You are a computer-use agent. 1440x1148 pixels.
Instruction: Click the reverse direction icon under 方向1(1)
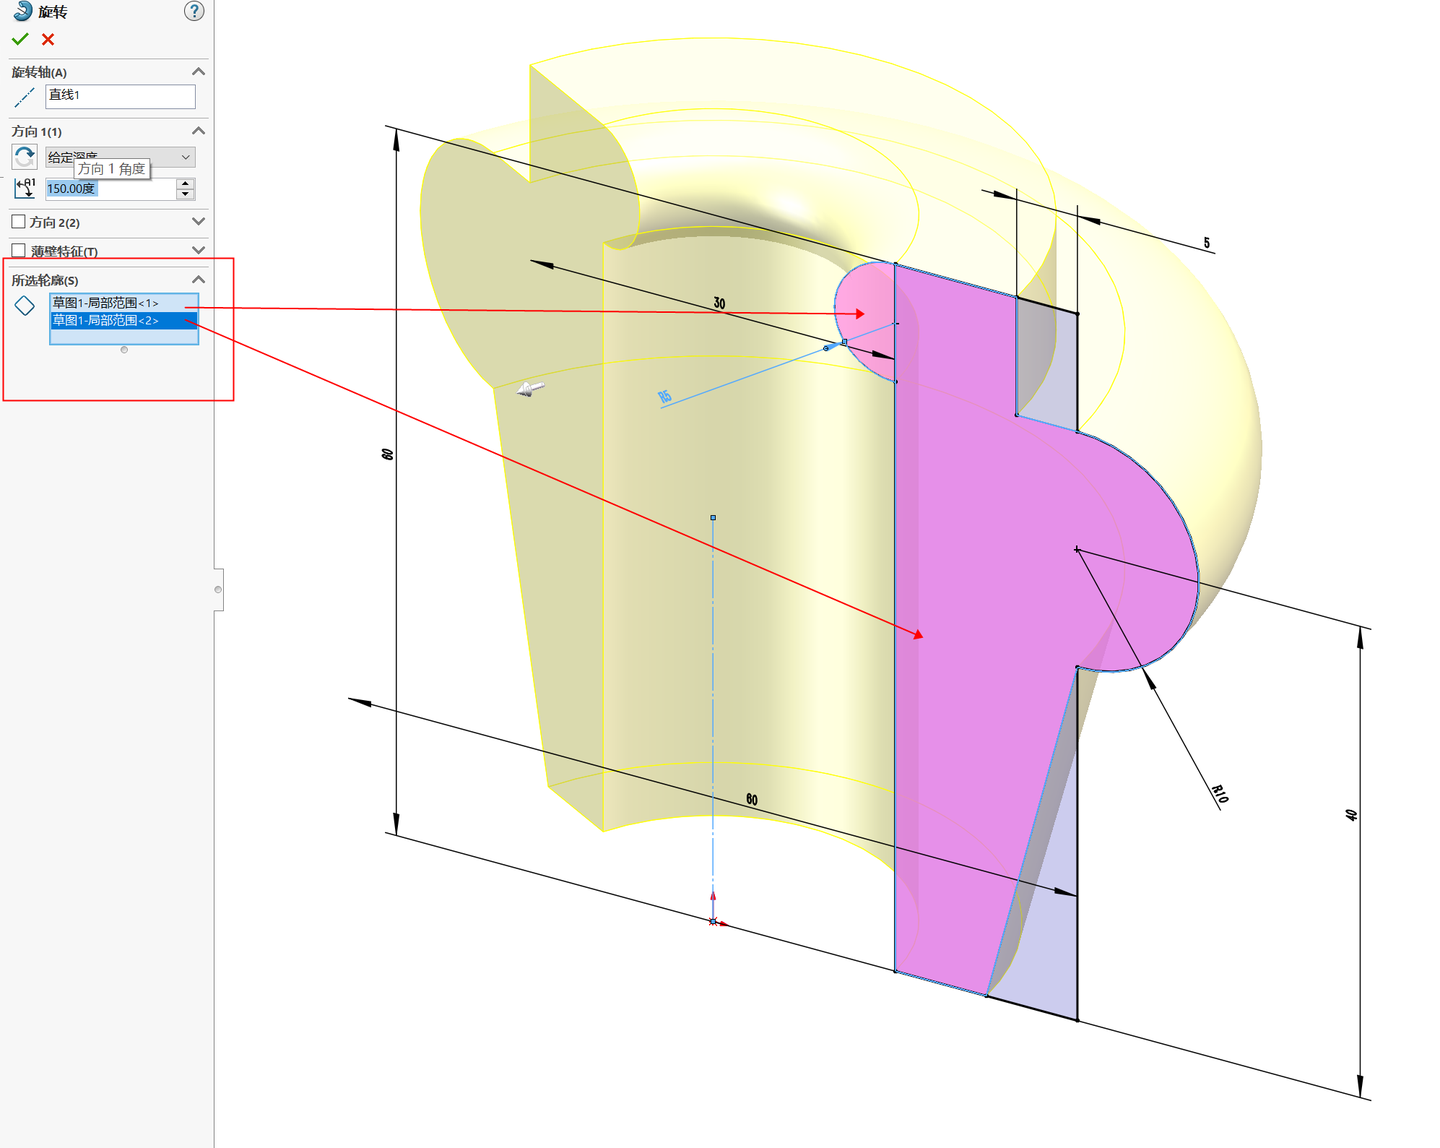pos(23,156)
